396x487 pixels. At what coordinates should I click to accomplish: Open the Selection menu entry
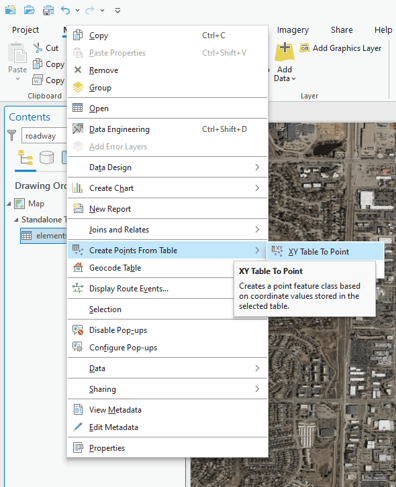click(151, 309)
